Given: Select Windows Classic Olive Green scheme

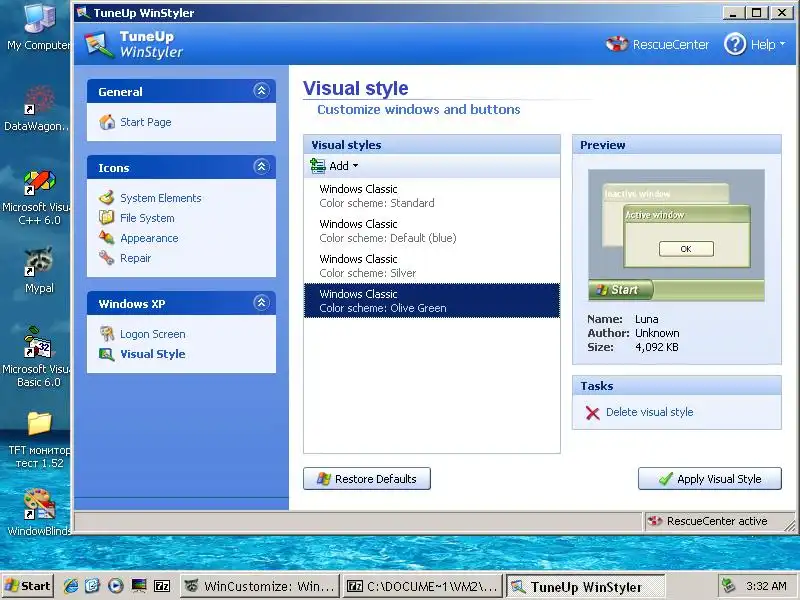Looking at the screenshot, I should tap(432, 301).
